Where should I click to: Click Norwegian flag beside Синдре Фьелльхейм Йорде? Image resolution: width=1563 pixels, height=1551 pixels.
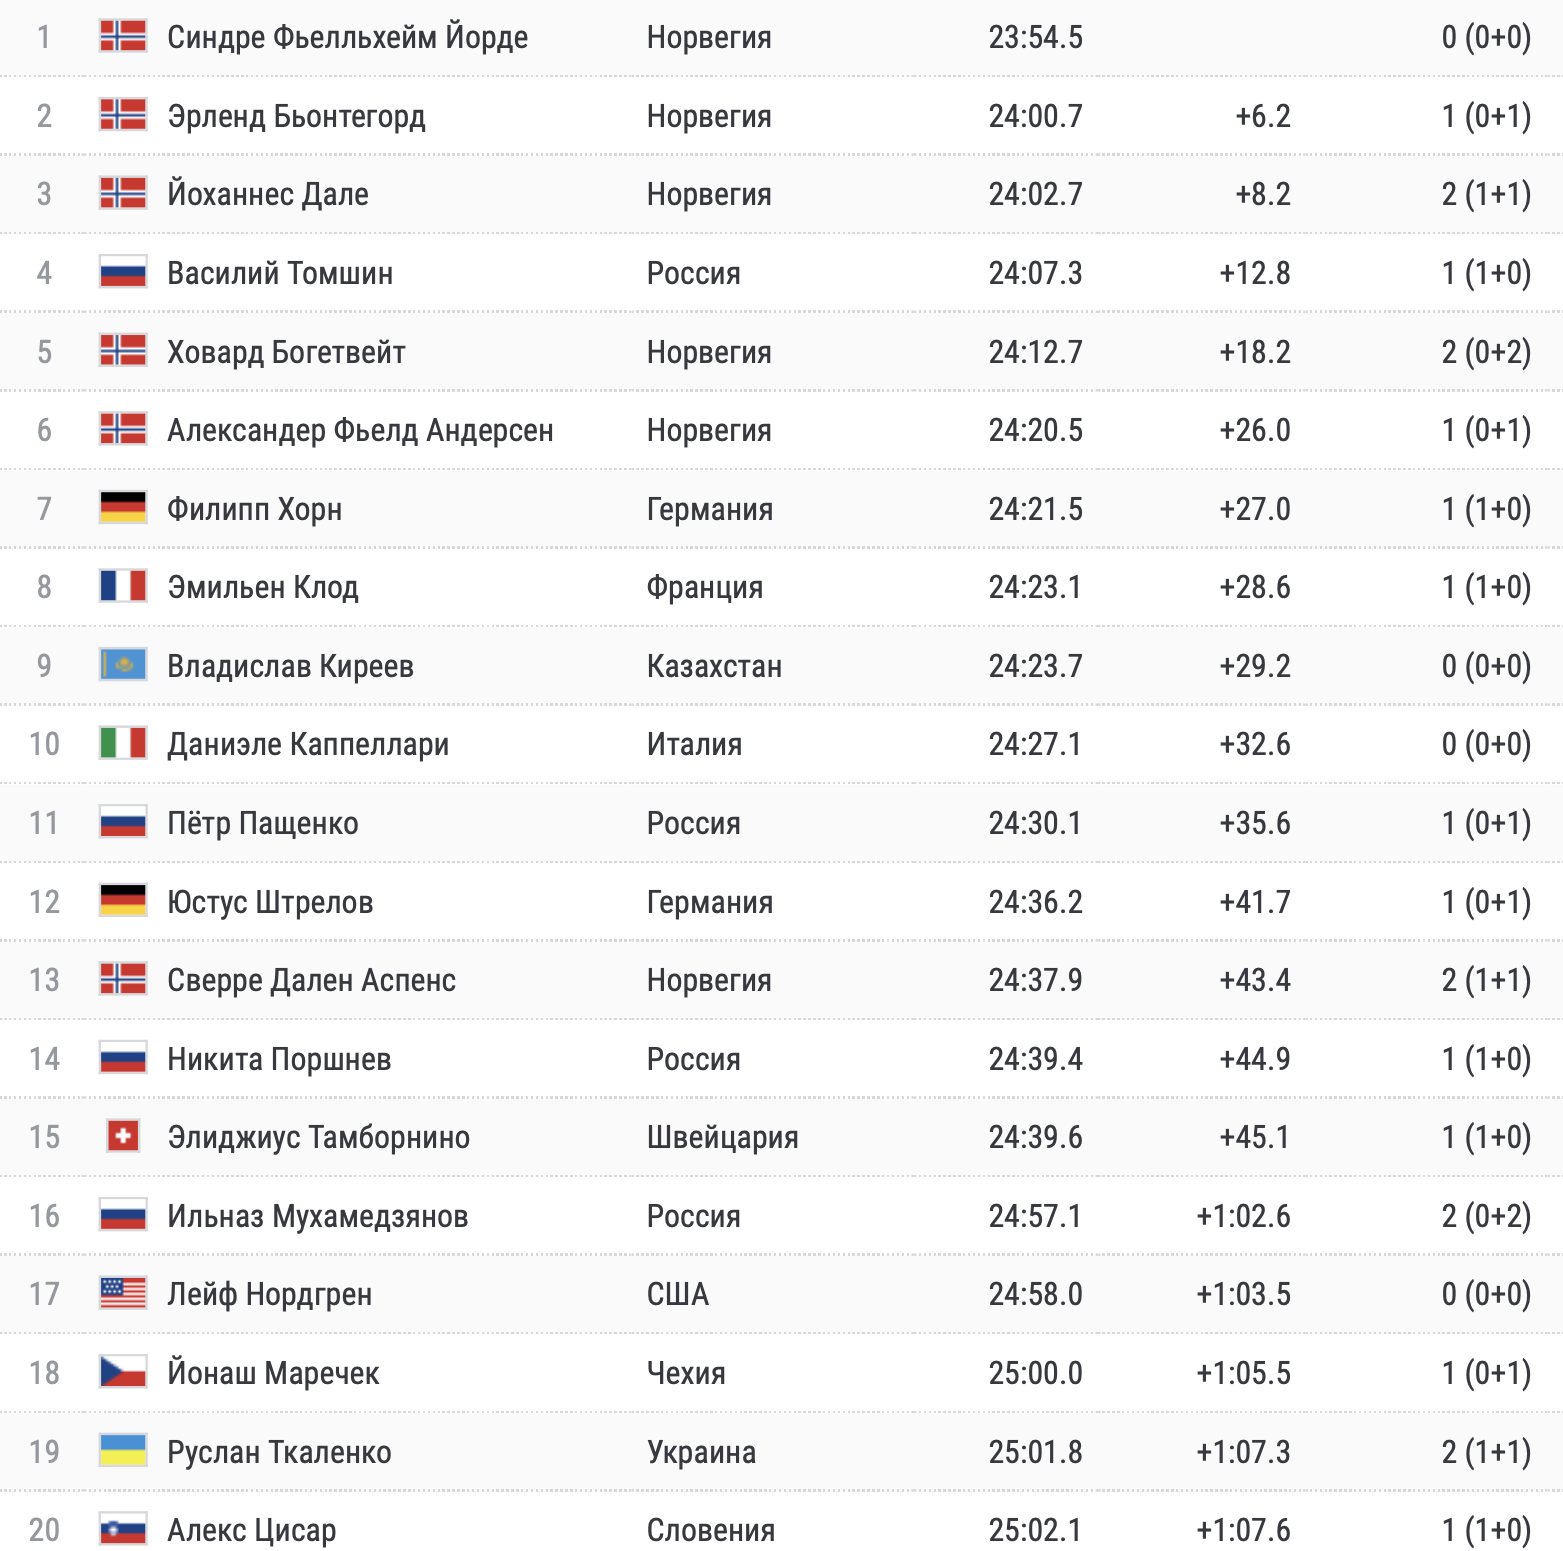123,36
